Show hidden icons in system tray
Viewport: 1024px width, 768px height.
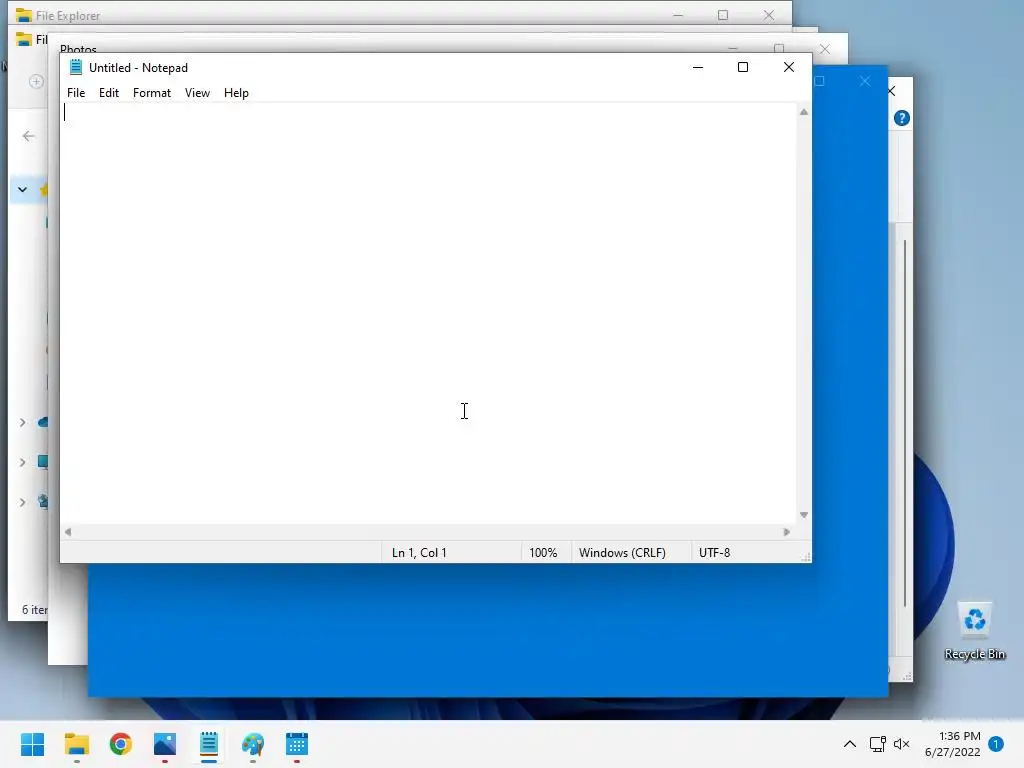point(850,744)
